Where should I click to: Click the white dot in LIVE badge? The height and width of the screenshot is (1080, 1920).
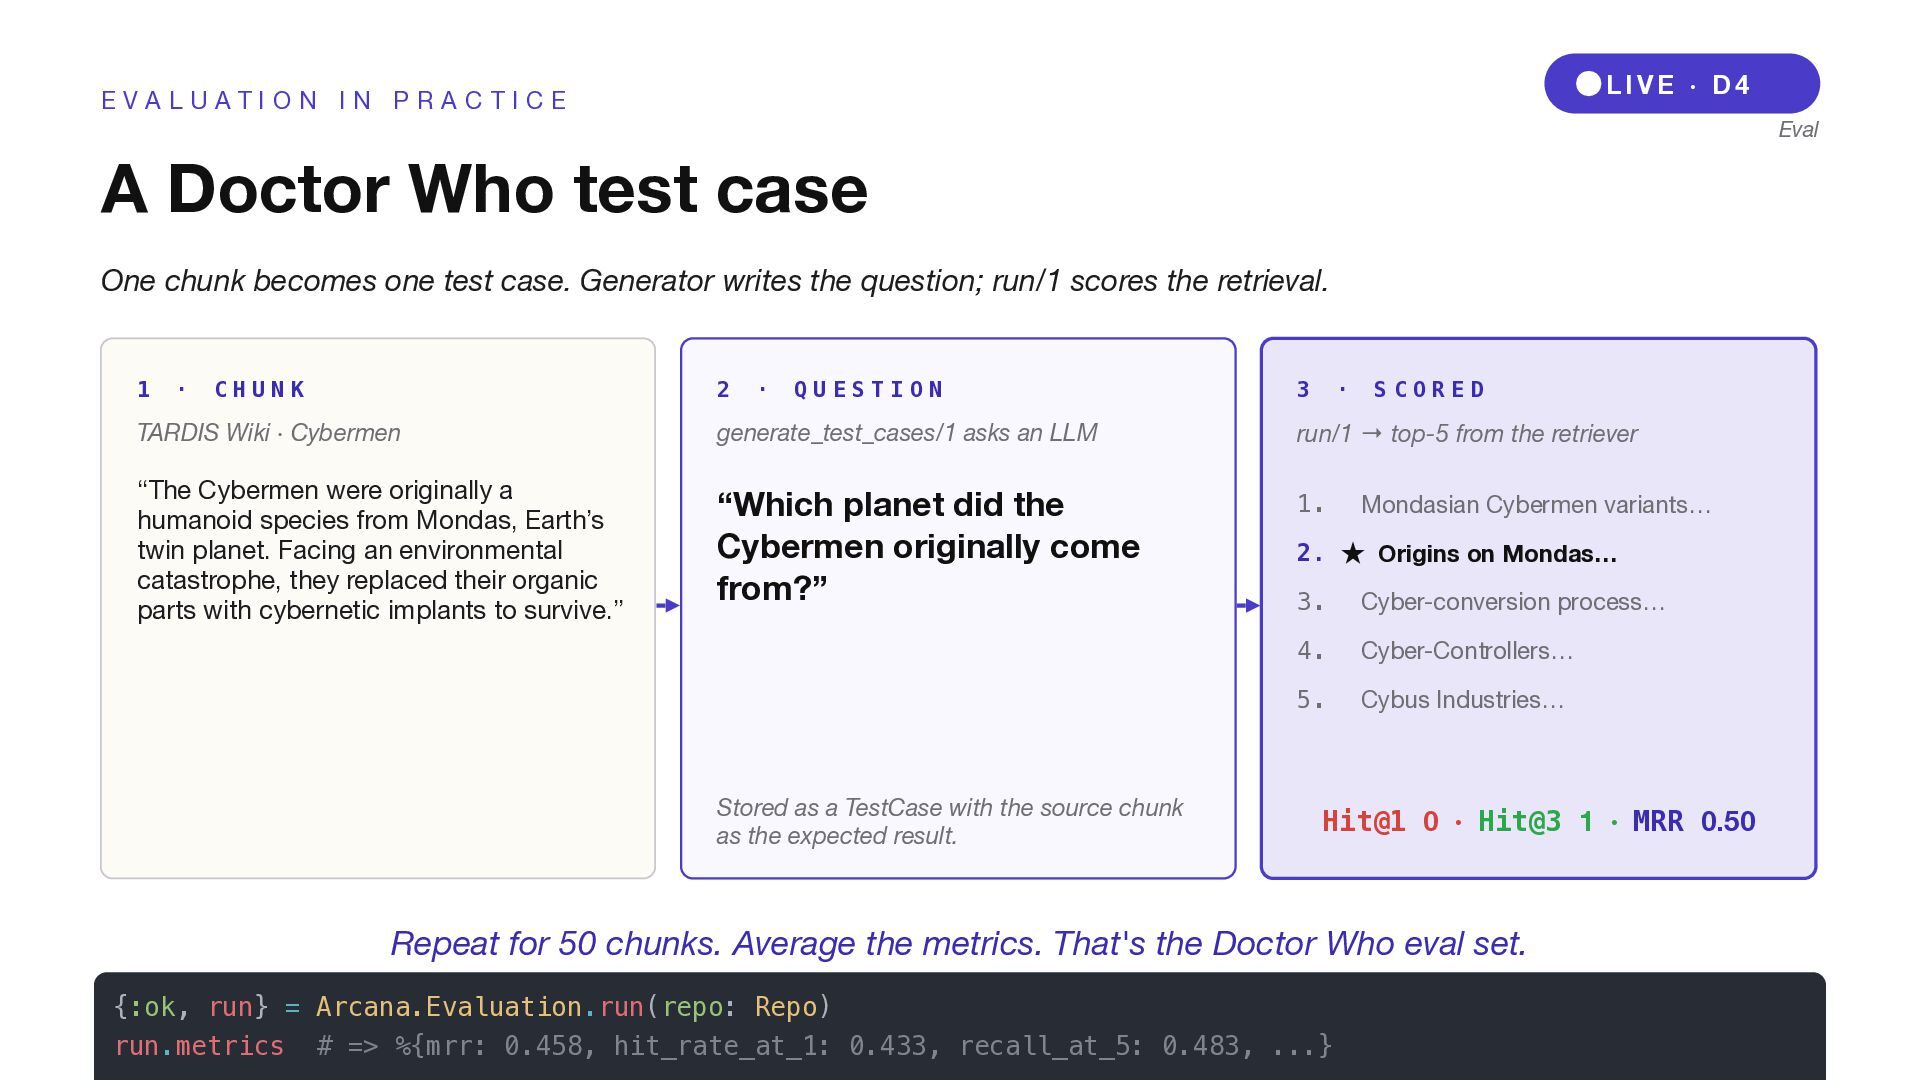tap(1588, 84)
